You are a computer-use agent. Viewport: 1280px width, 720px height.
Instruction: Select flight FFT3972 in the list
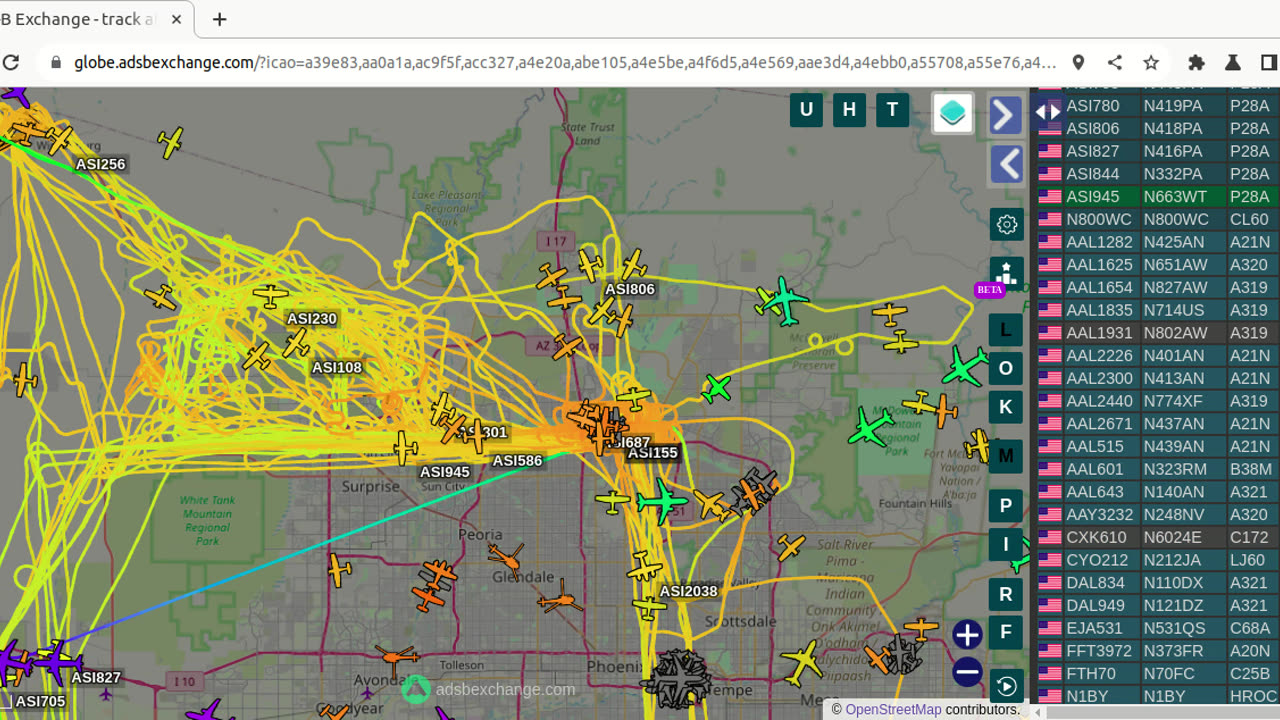click(1159, 651)
